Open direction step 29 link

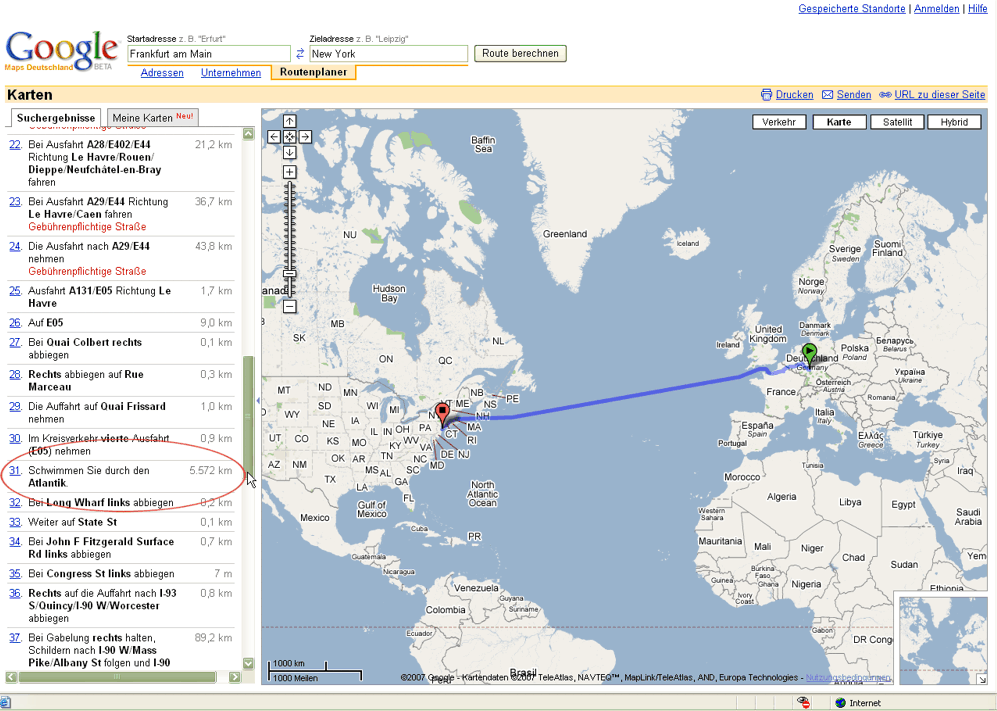coord(15,406)
